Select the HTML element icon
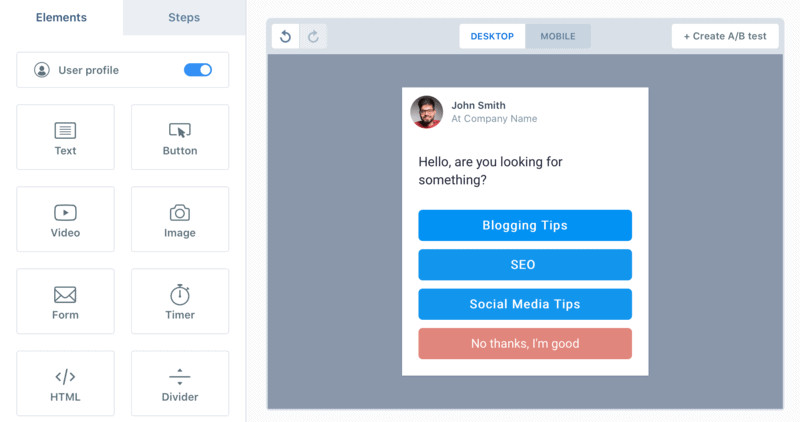 click(x=65, y=377)
